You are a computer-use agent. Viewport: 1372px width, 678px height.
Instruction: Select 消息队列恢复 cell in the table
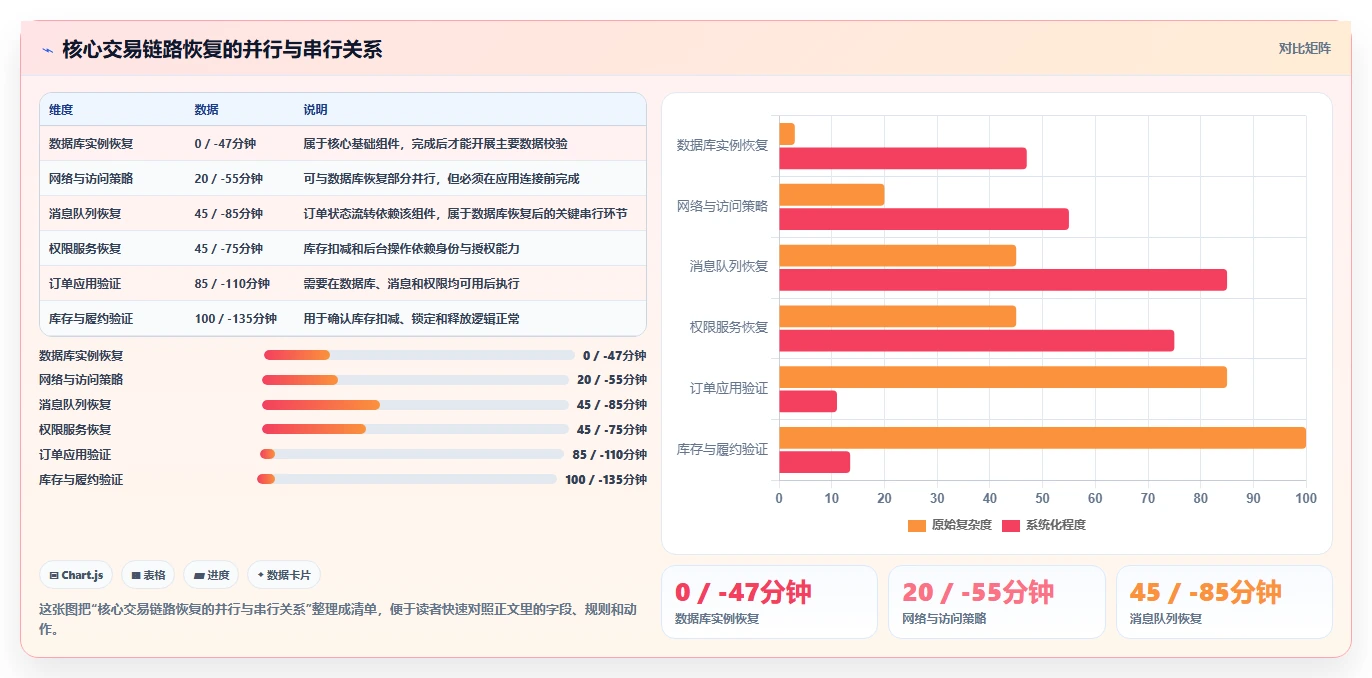pos(85,214)
